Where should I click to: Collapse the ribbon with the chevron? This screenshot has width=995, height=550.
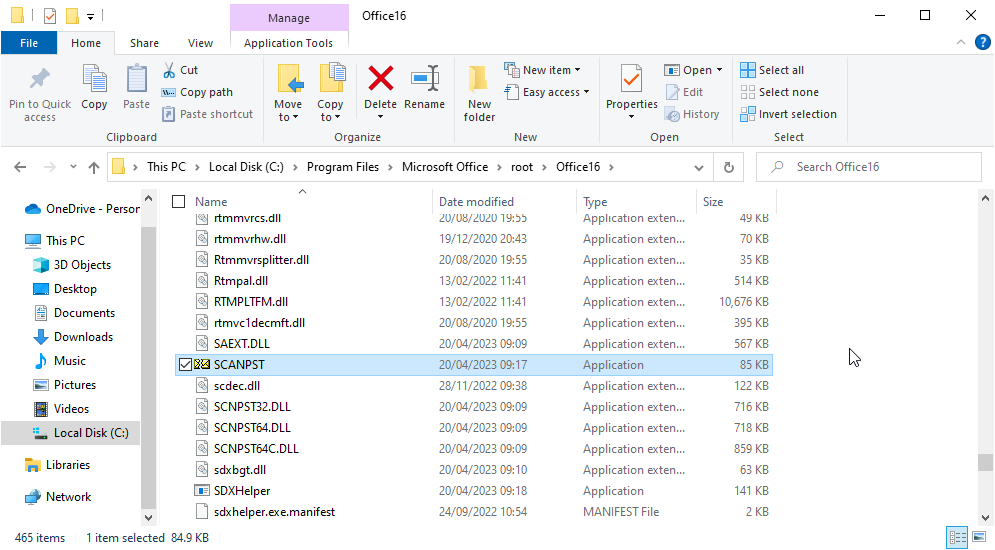click(x=961, y=43)
